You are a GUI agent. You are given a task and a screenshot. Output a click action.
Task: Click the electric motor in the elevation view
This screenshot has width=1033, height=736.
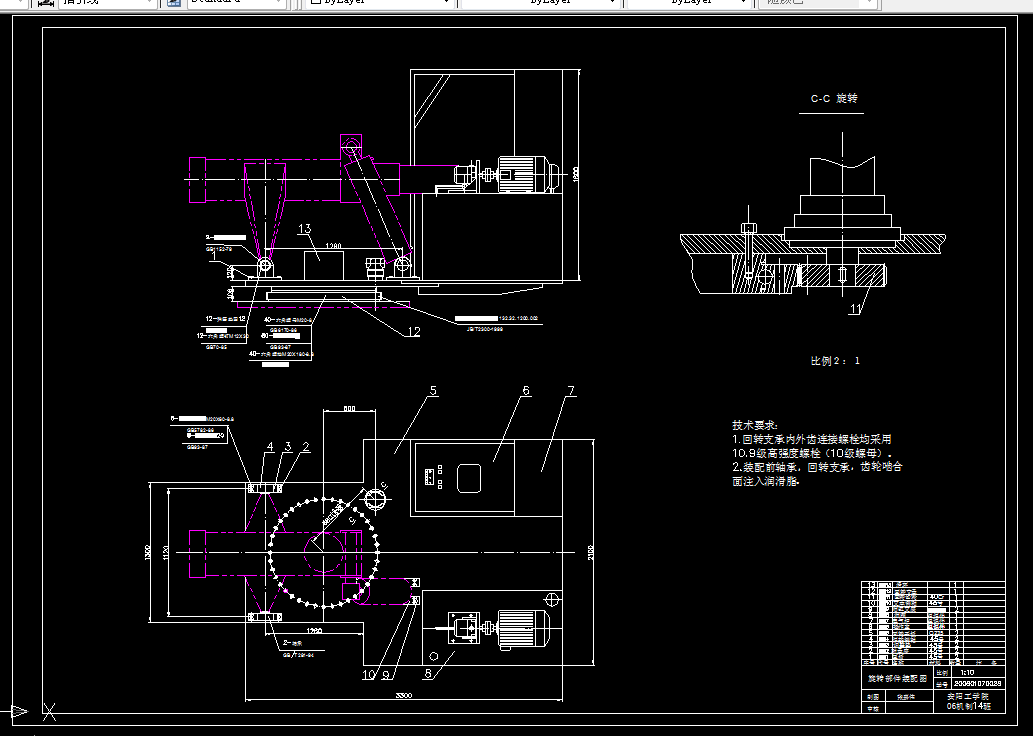(x=529, y=174)
